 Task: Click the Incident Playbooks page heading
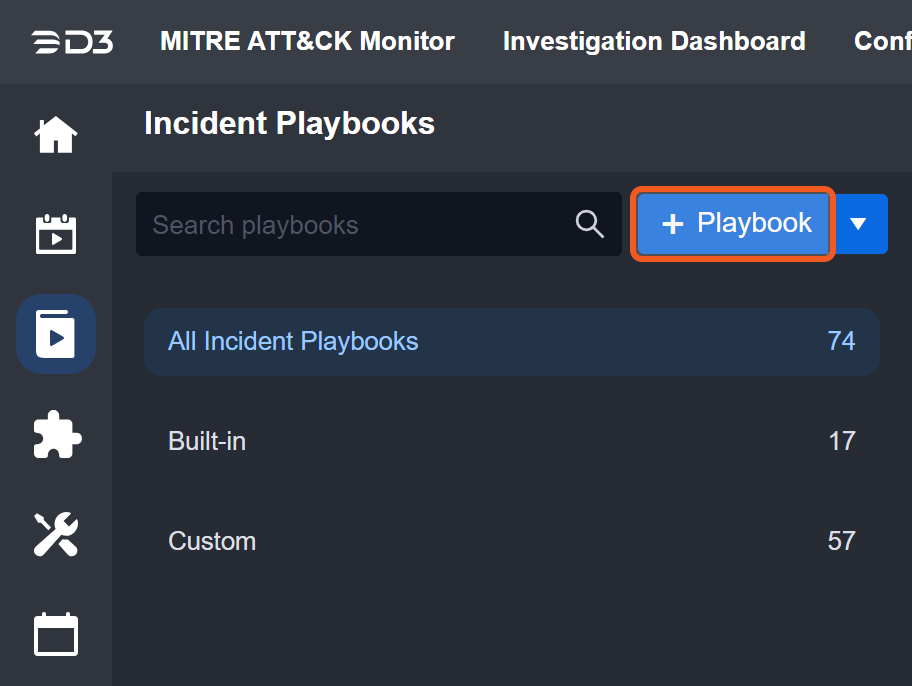pos(289,123)
